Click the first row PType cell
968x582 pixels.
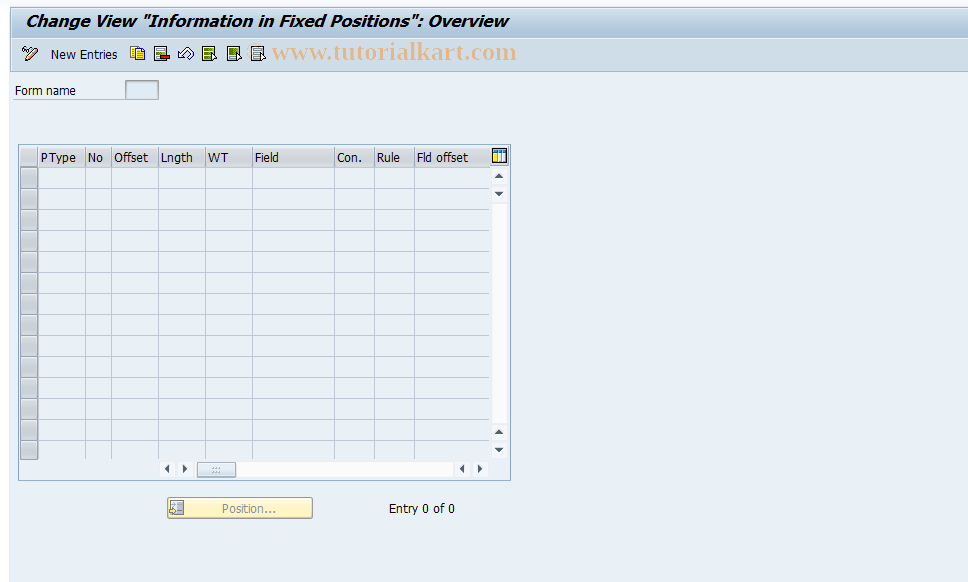tap(62, 178)
